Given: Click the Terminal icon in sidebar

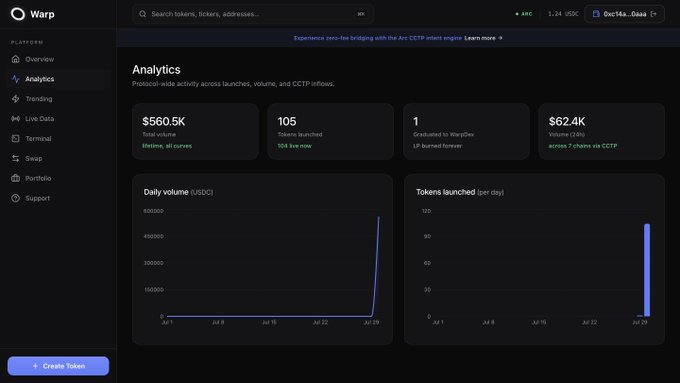Looking at the screenshot, I should [x=16, y=138].
